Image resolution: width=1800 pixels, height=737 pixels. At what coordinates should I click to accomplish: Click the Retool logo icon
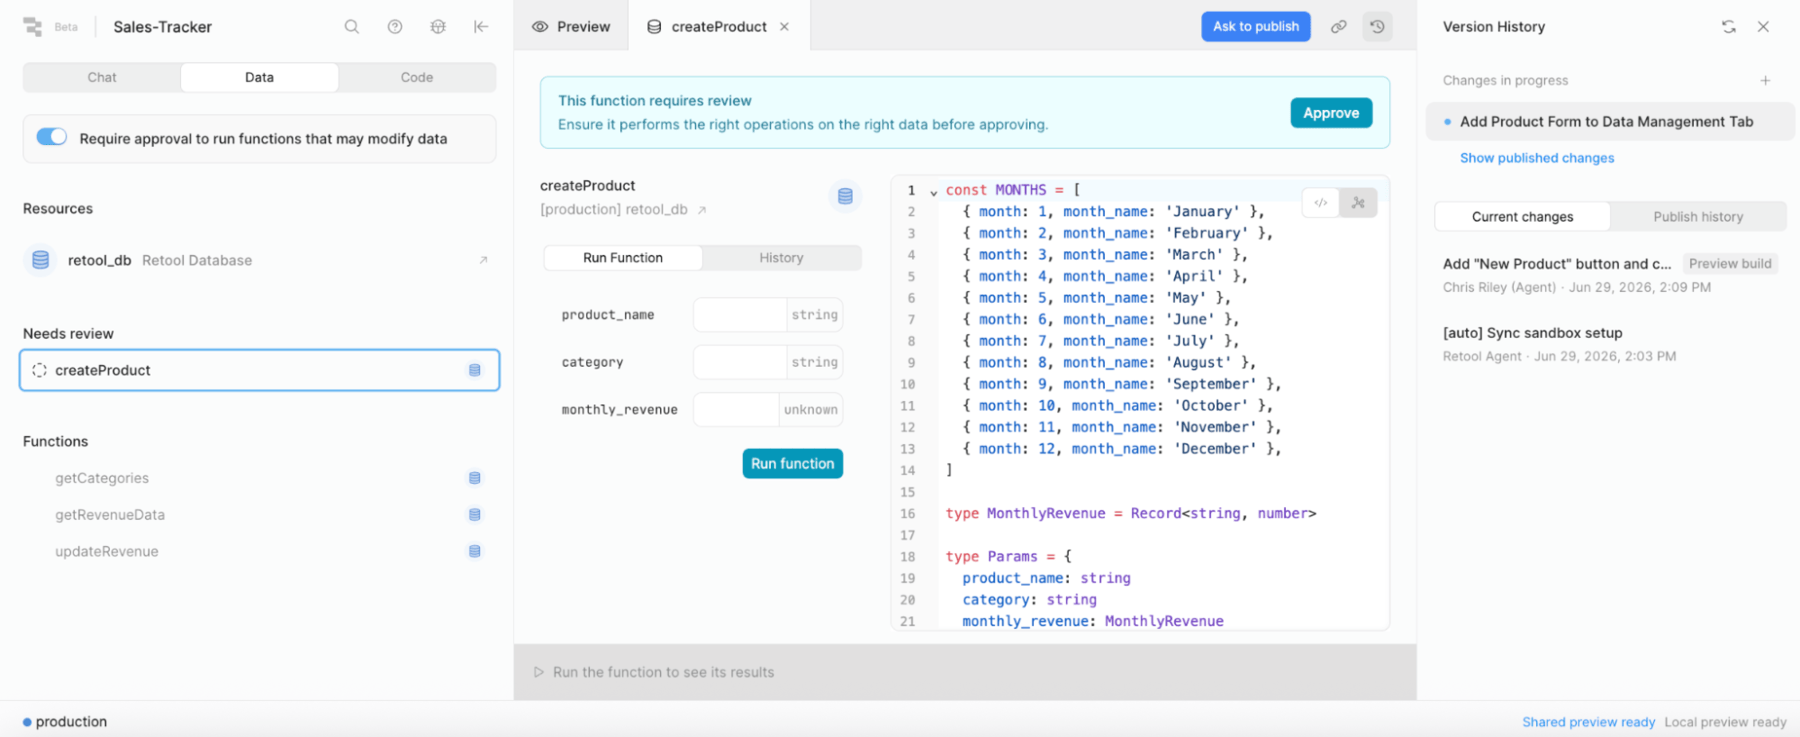point(32,27)
